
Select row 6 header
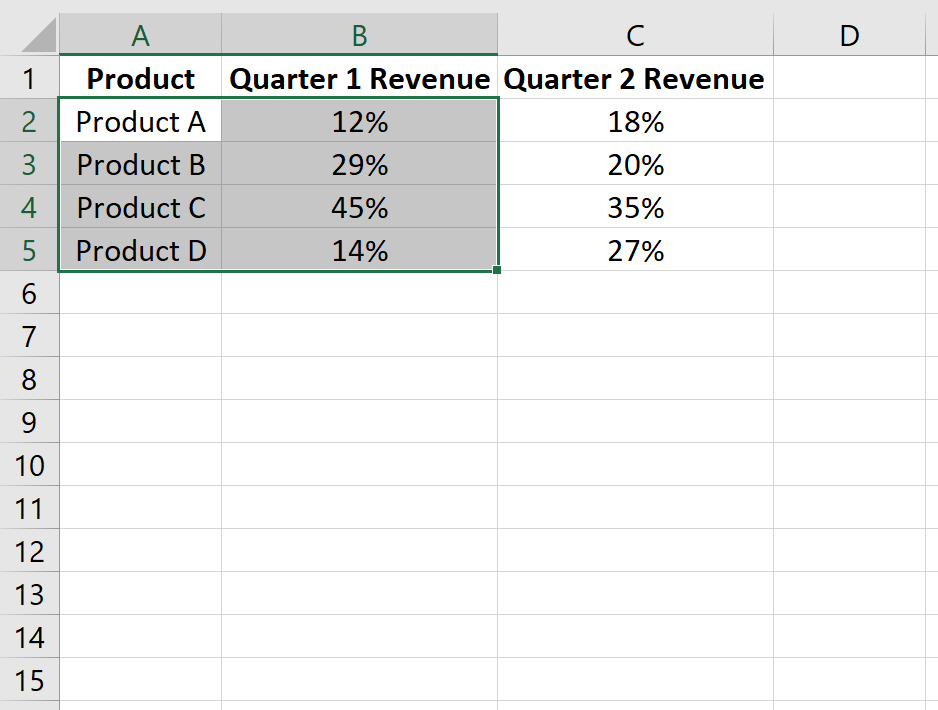[29, 293]
